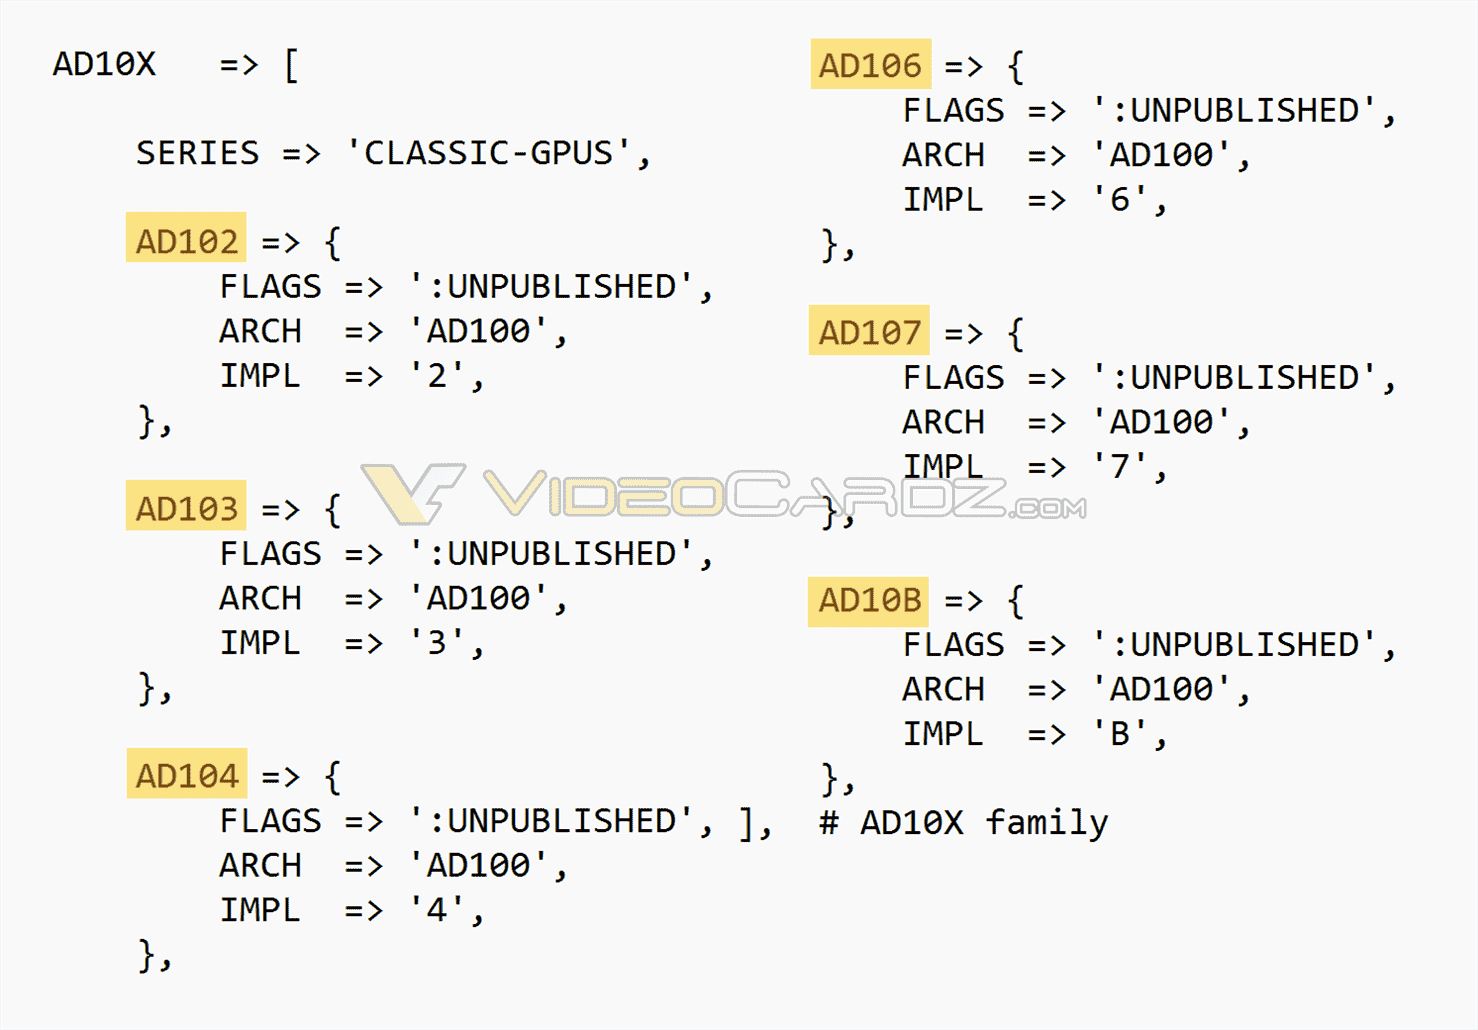1478x1030 pixels.
Task: Click 'AD100' value in the AD102 block
Action: [x=479, y=331]
